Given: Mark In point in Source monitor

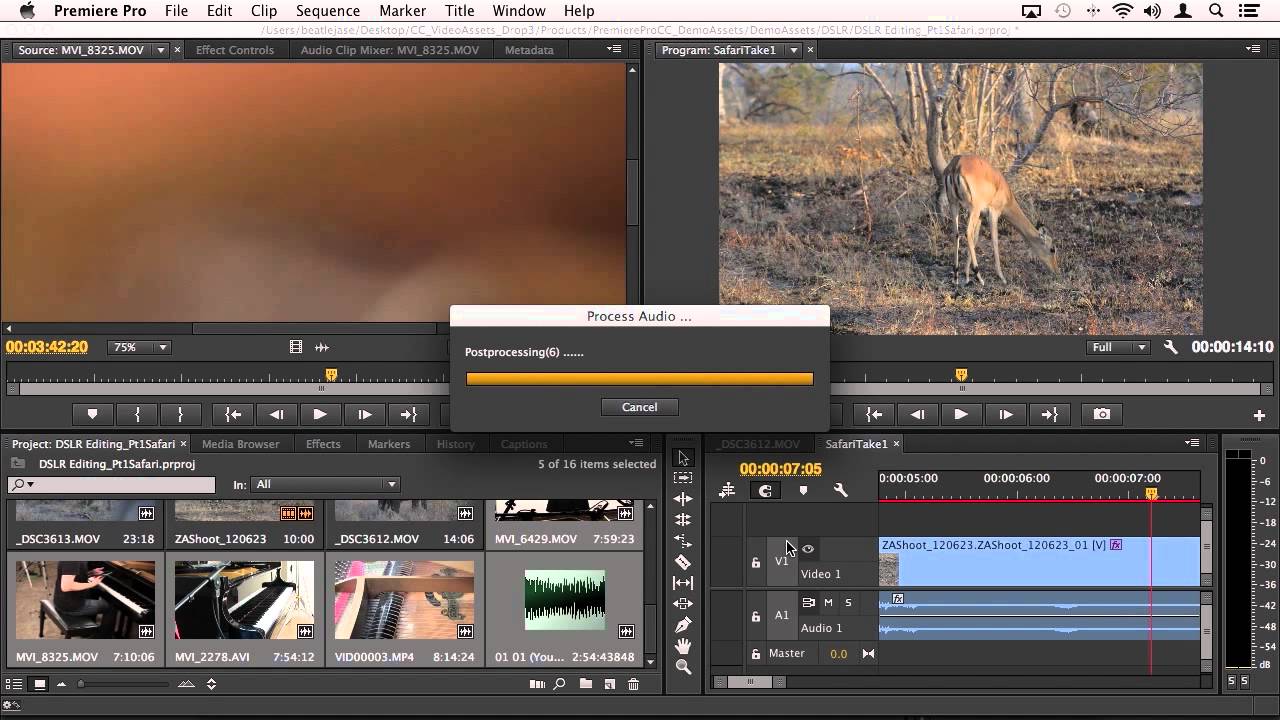Looking at the screenshot, I should click(137, 414).
